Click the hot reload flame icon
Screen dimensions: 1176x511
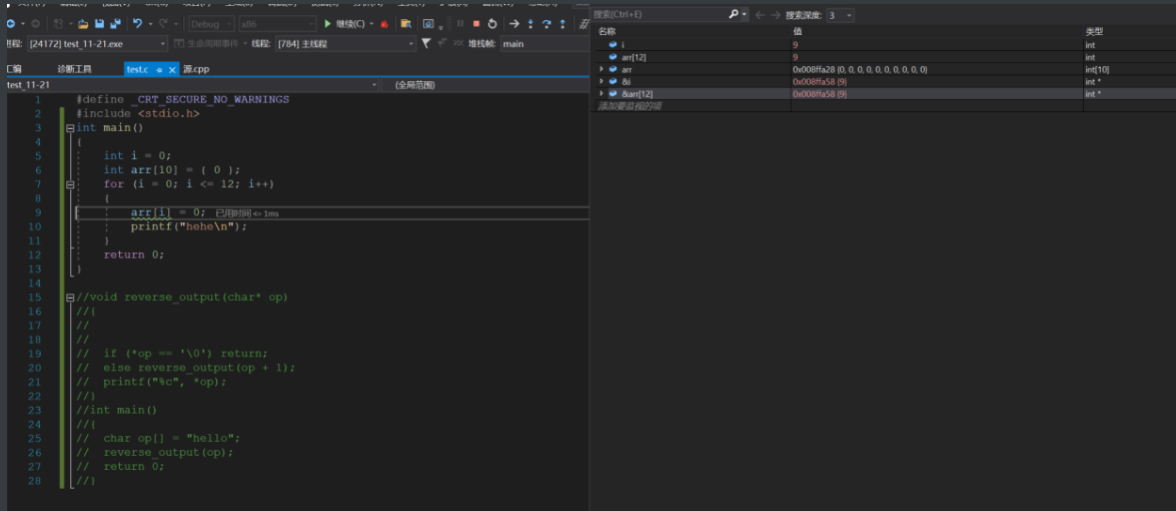[x=384, y=23]
